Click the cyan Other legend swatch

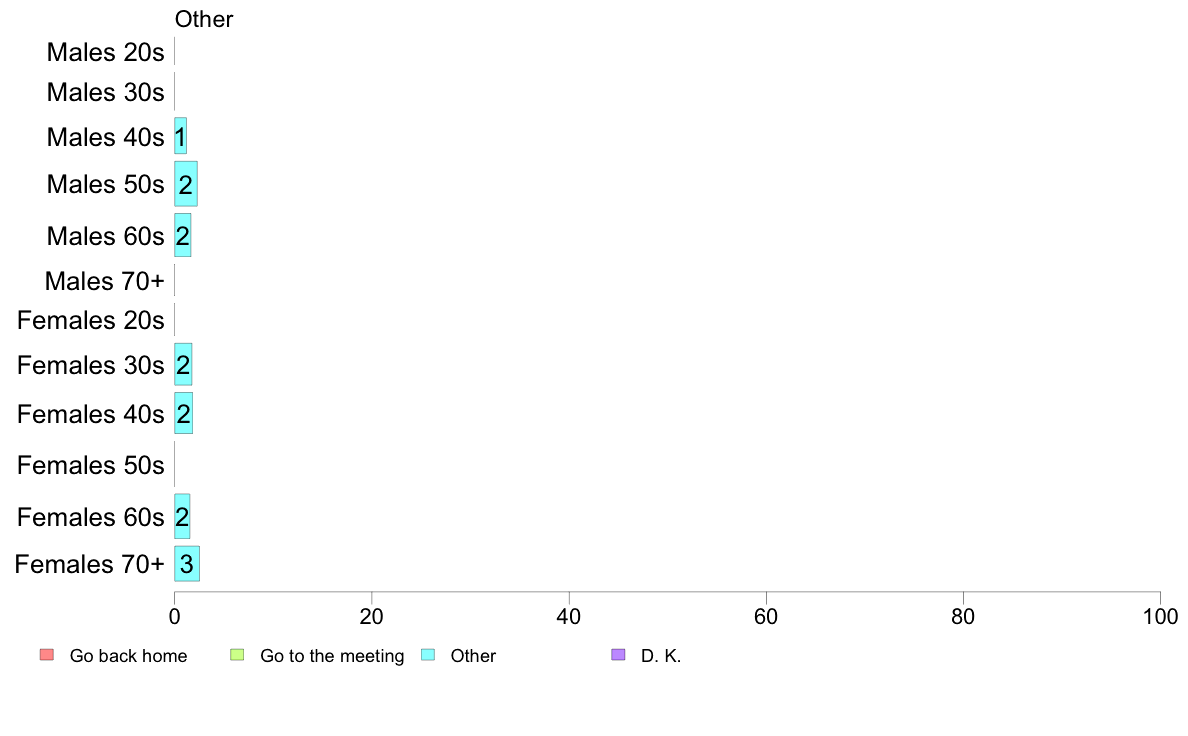point(428,655)
